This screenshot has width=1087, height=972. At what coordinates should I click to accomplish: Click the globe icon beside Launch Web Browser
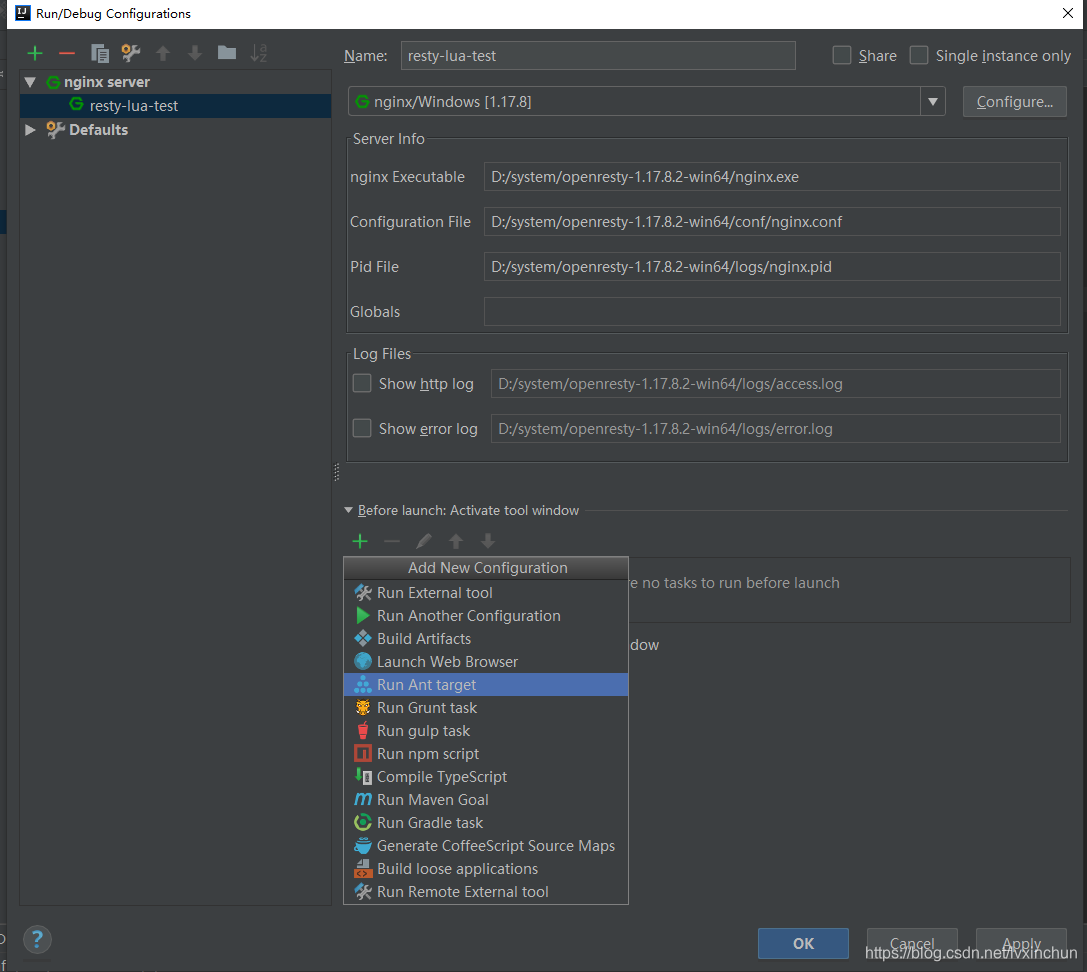tap(363, 661)
